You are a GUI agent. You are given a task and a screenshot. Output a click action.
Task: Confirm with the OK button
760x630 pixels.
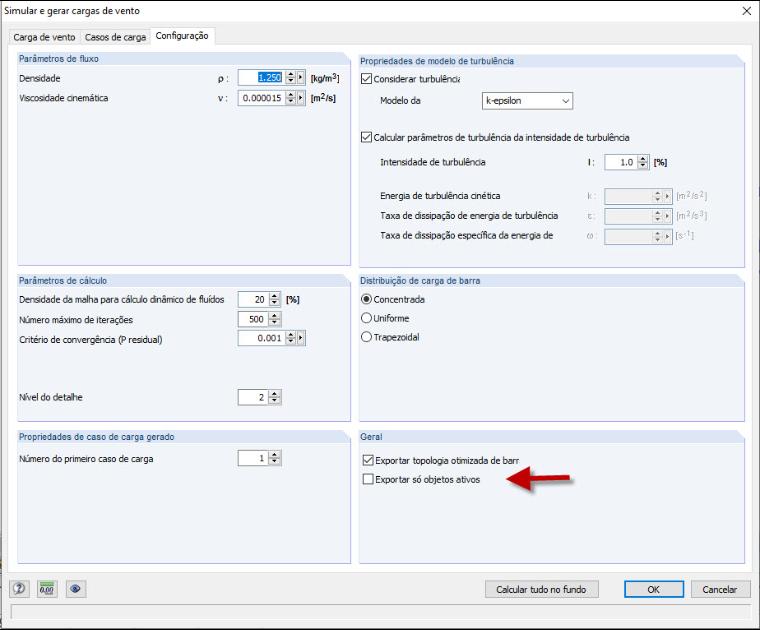pyautogui.click(x=653, y=589)
